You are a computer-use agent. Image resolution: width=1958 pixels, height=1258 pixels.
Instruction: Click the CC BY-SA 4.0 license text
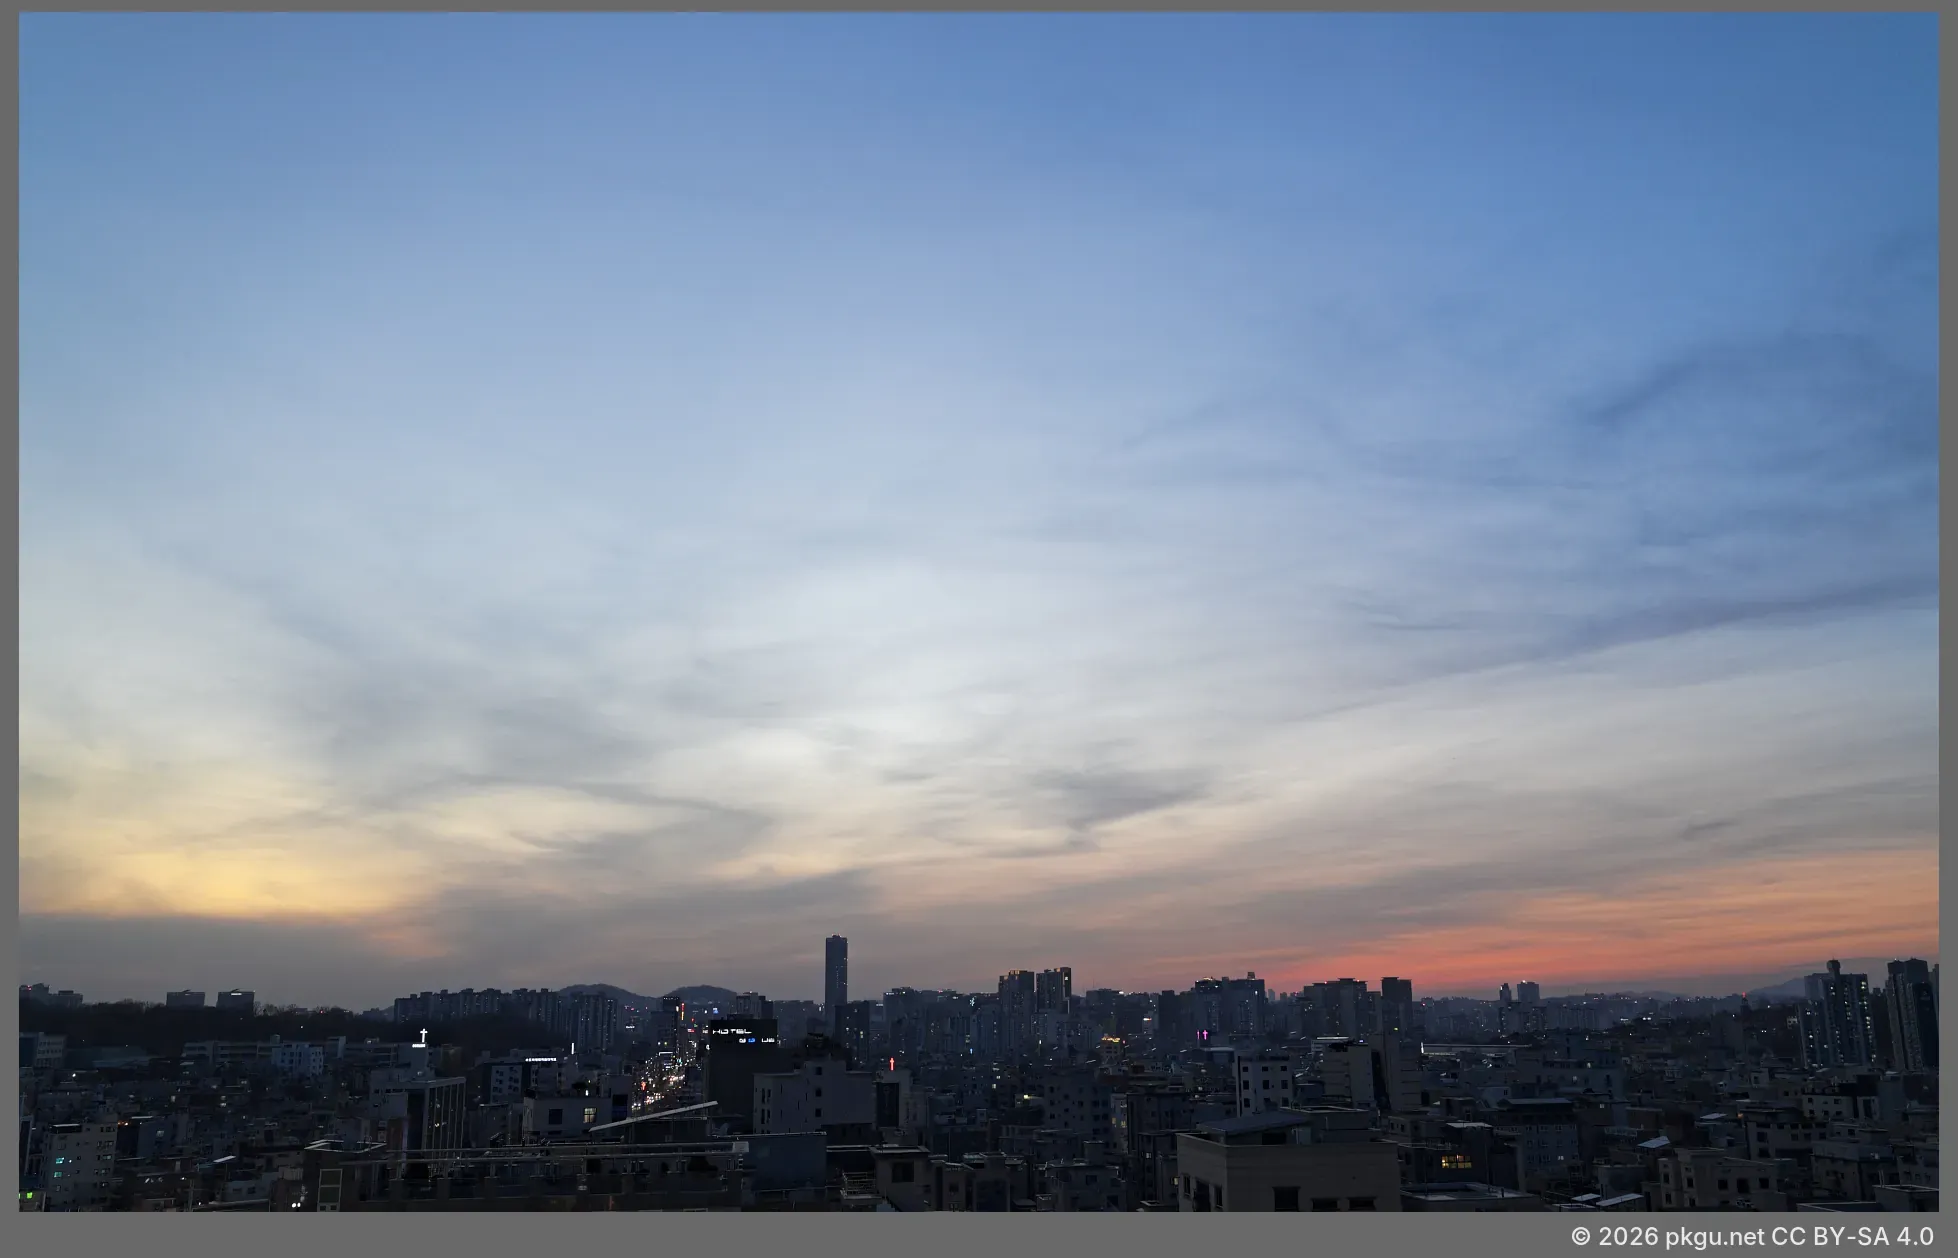[x=1852, y=1237]
